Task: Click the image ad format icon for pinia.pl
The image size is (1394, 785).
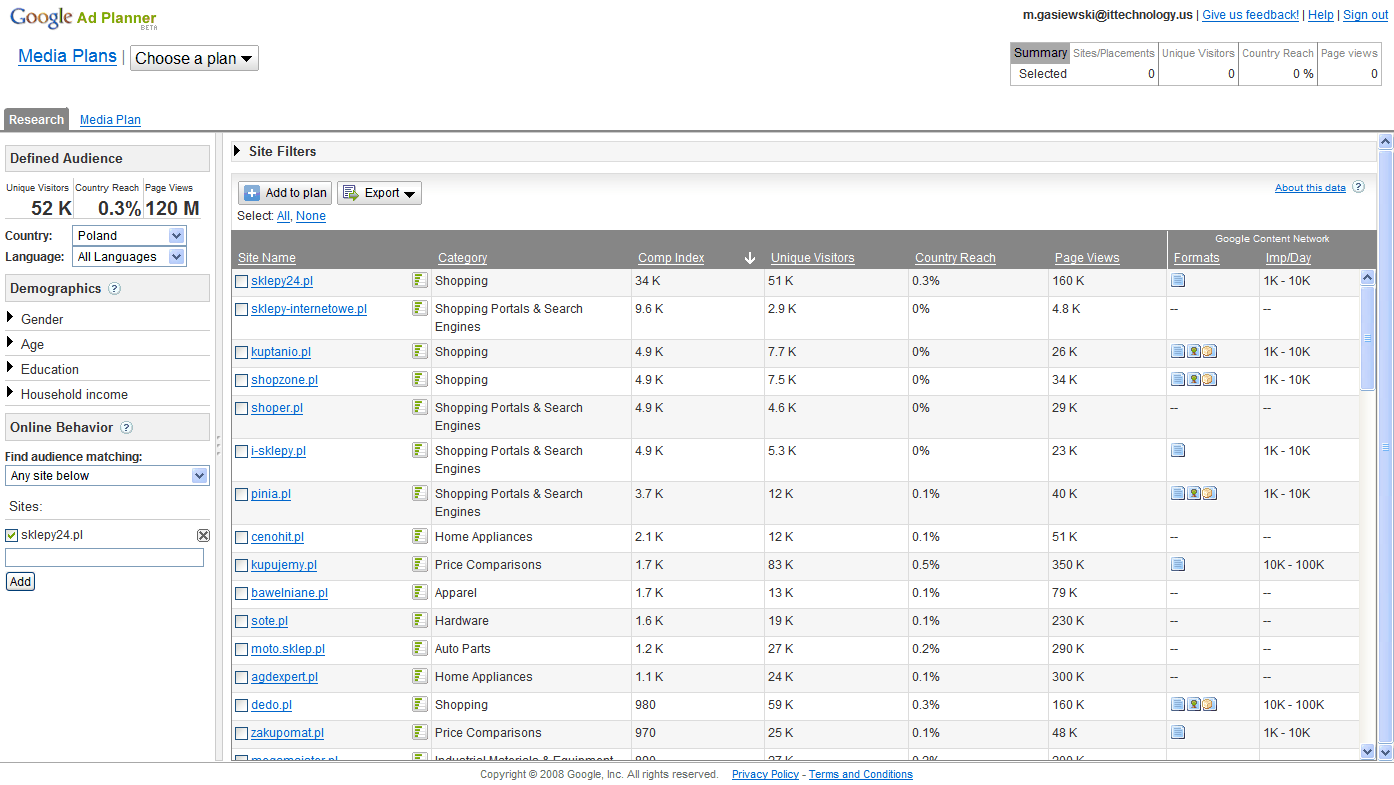Action: (1194, 494)
